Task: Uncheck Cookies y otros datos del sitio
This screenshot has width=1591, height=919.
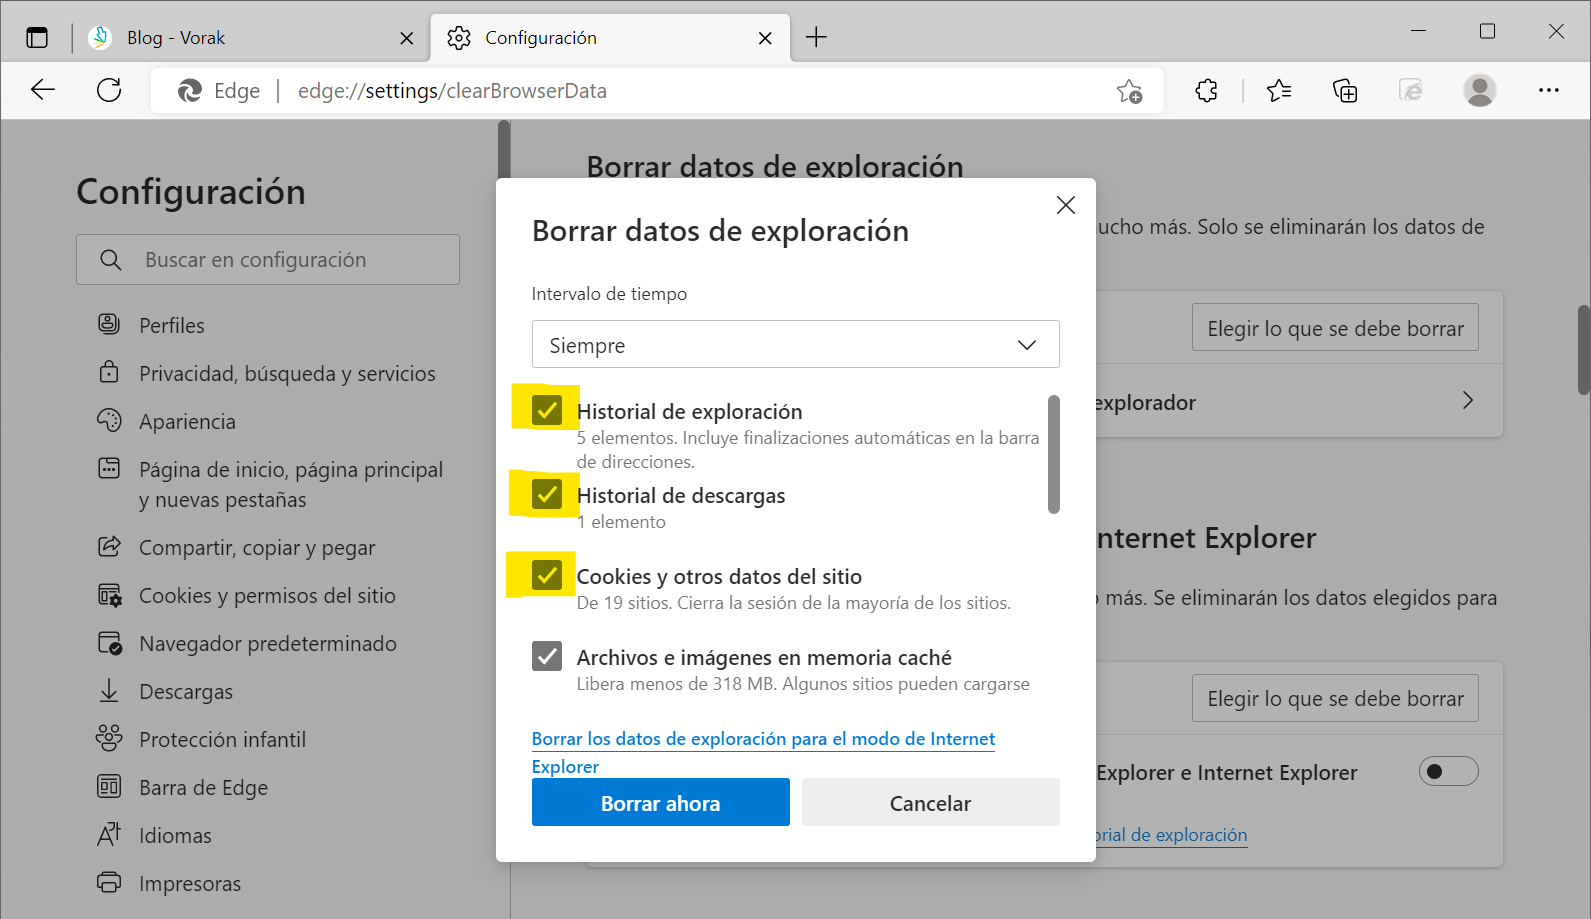Action: pos(547,575)
